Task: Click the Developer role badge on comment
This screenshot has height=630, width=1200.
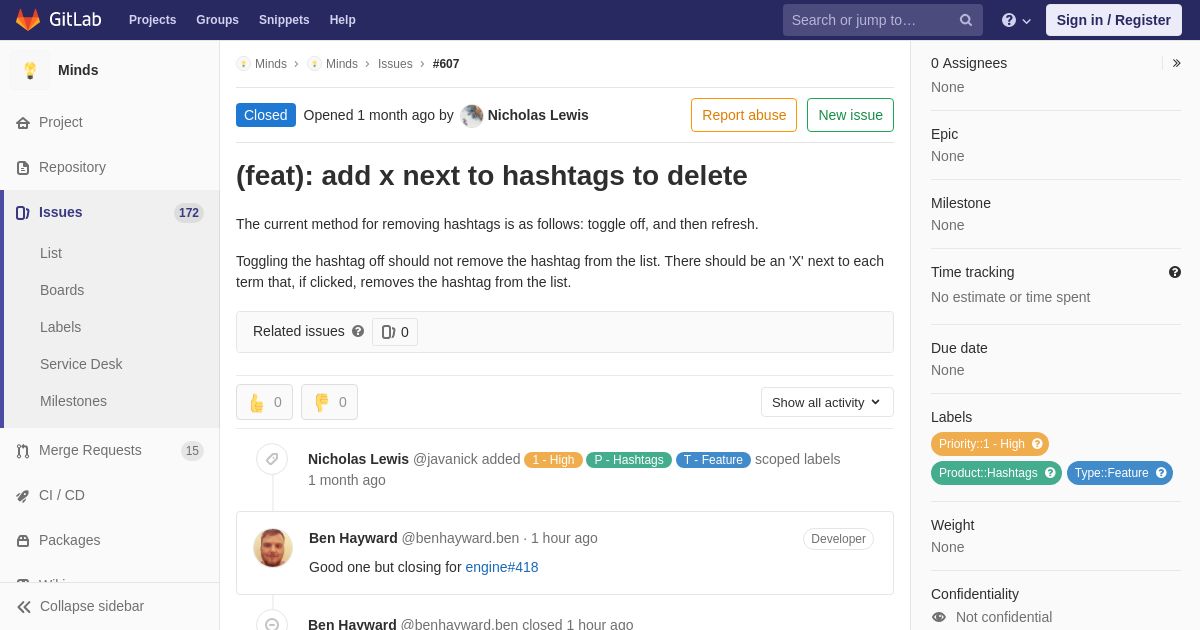Action: coord(838,539)
